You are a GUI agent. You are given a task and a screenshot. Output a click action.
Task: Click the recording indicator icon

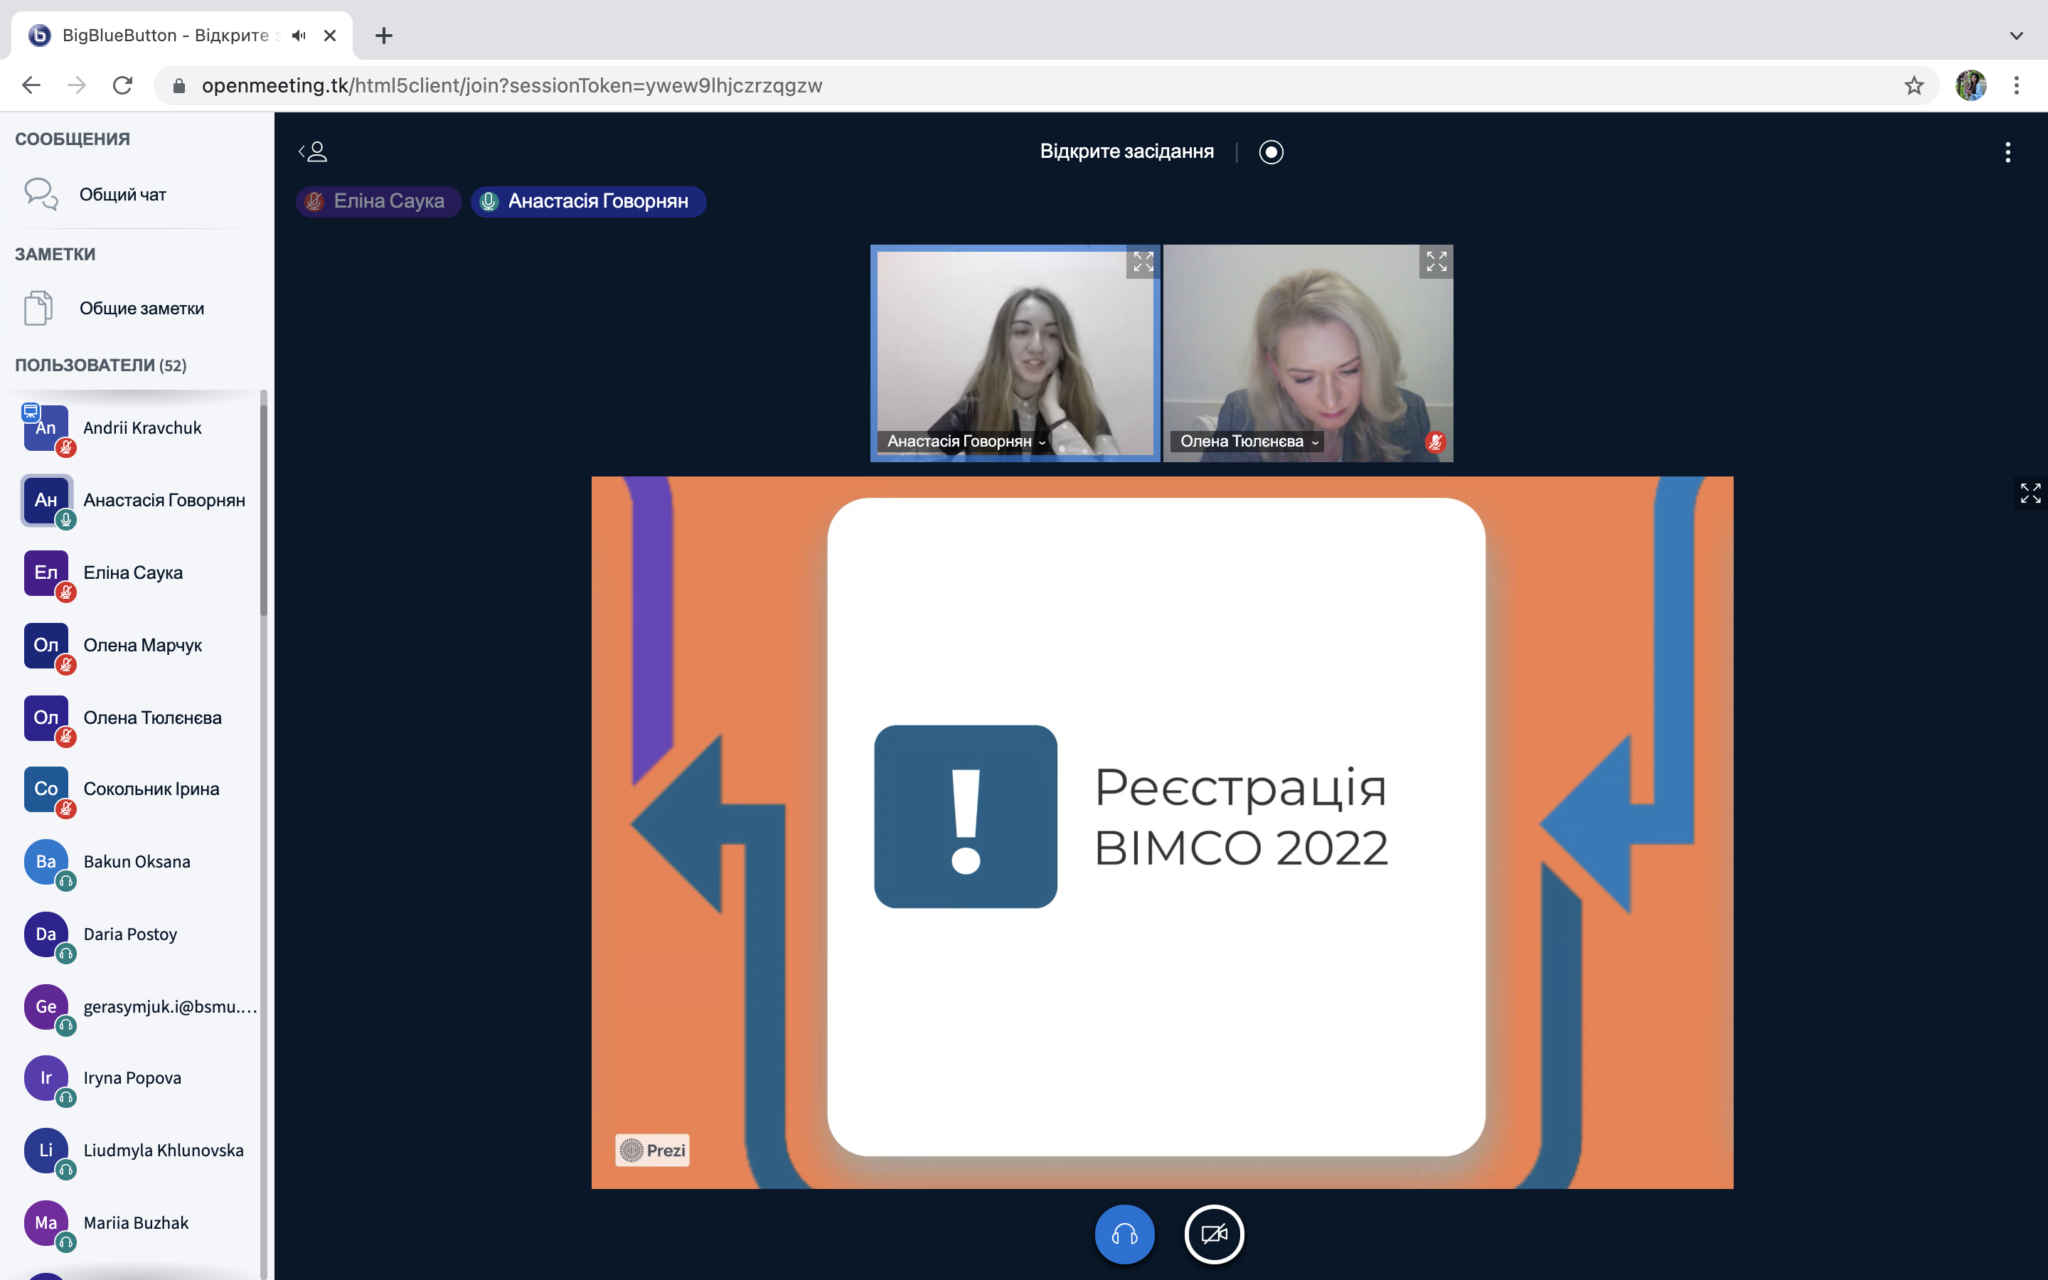point(1271,152)
